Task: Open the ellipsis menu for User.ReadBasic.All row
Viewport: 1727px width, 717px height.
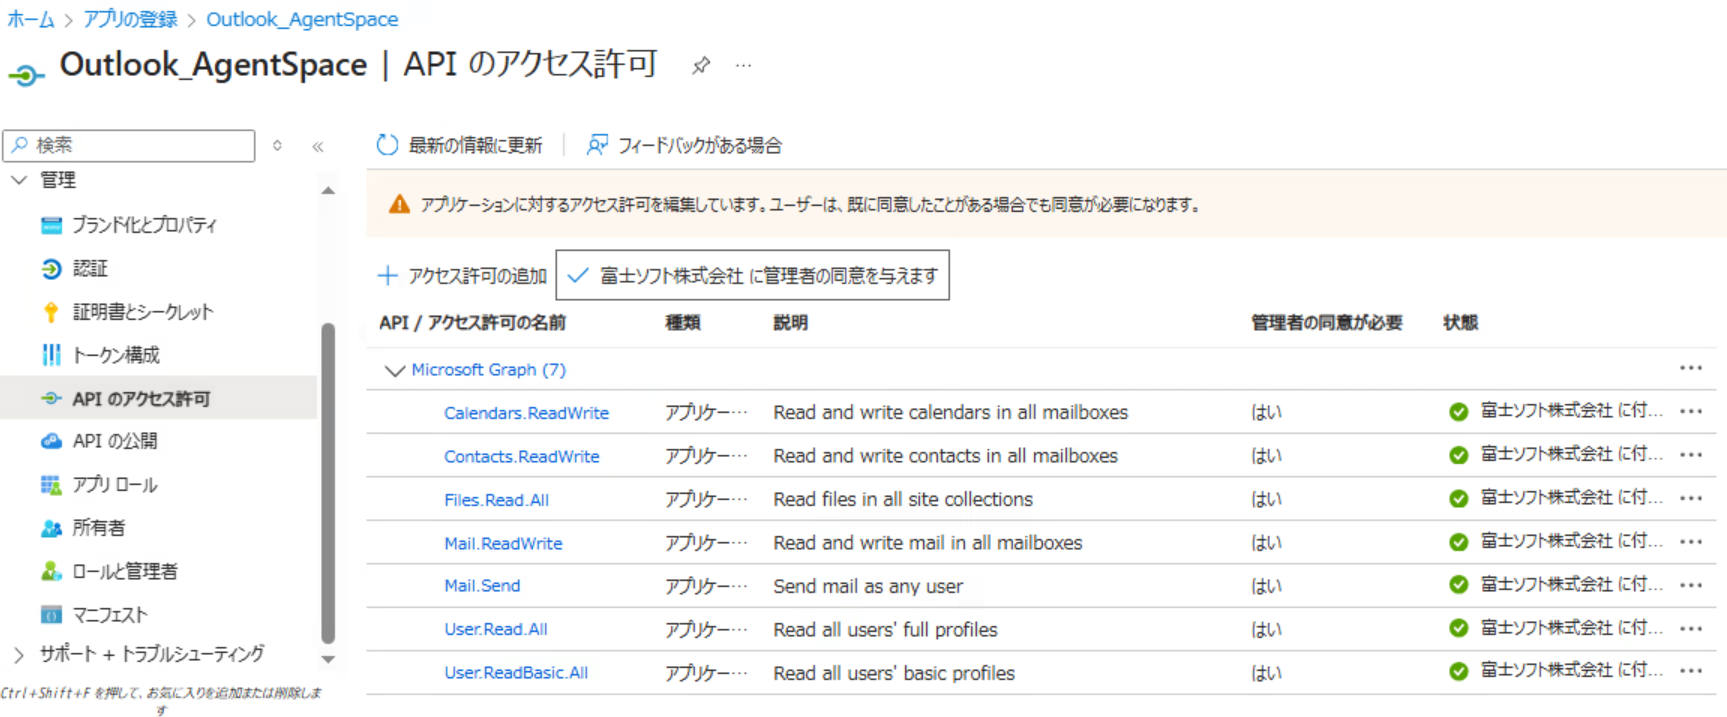Action: coord(1691,671)
